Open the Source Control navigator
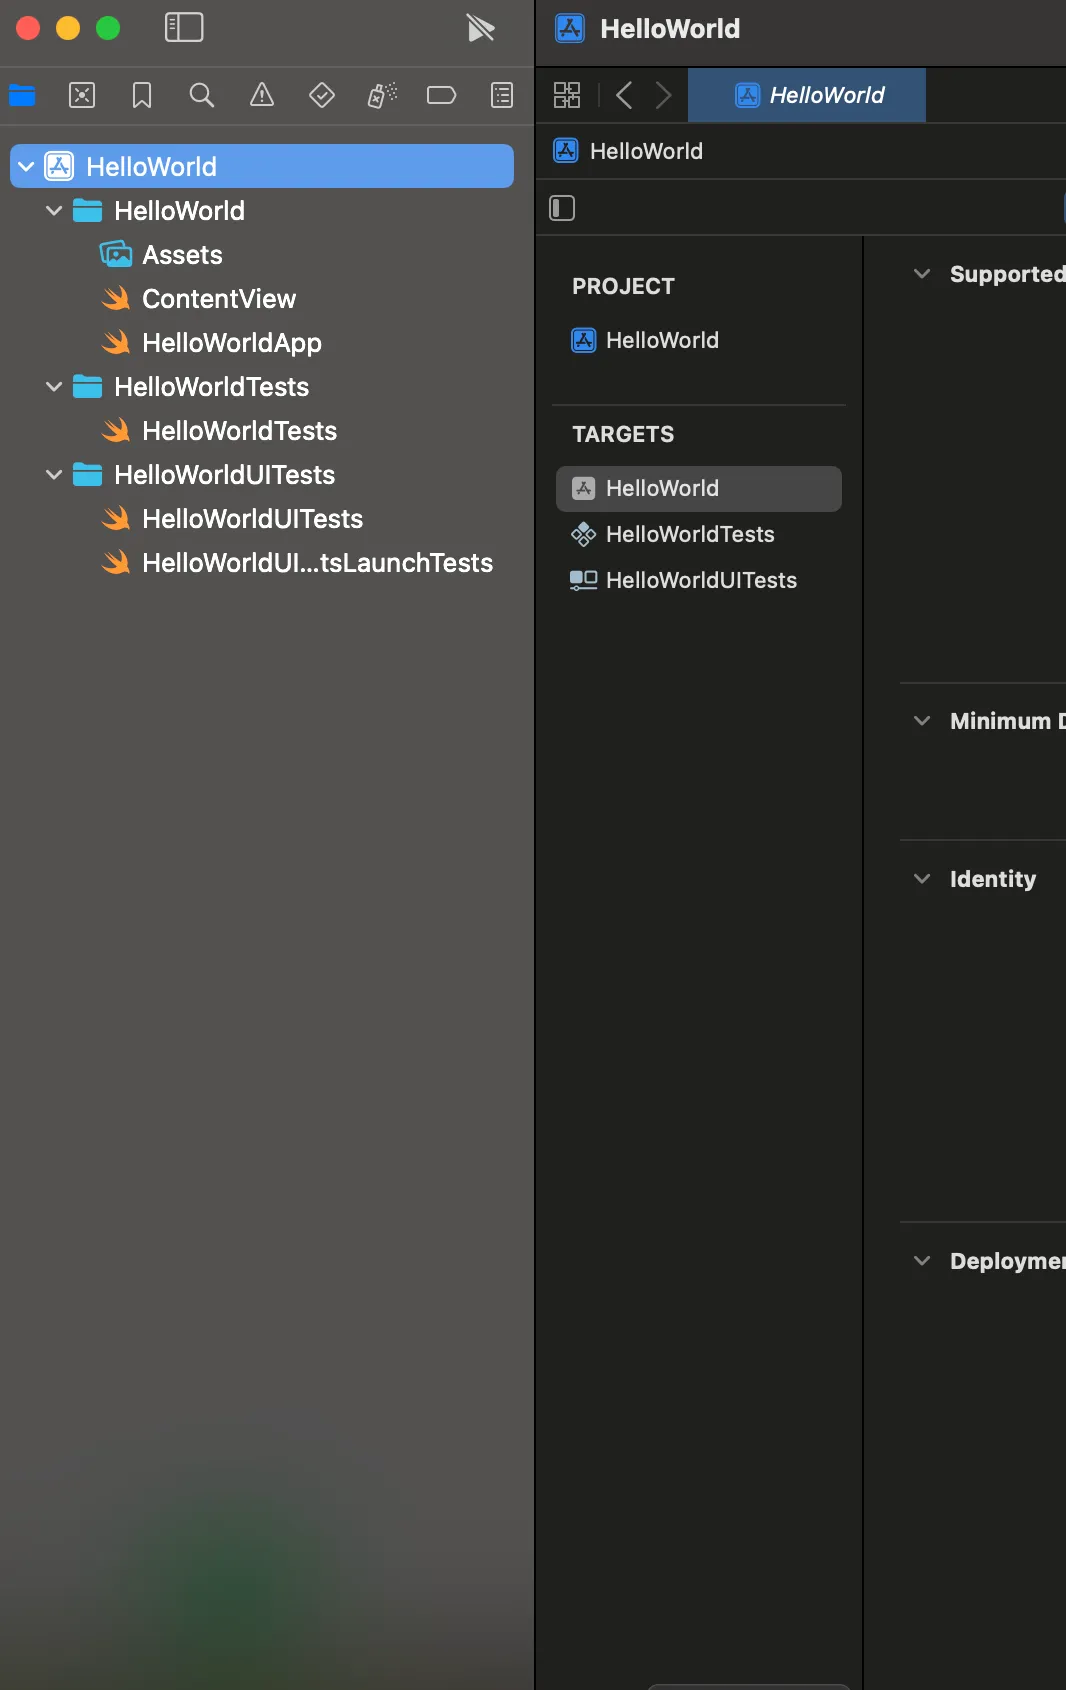Viewport: 1066px width, 1690px height. pyautogui.click(x=82, y=95)
